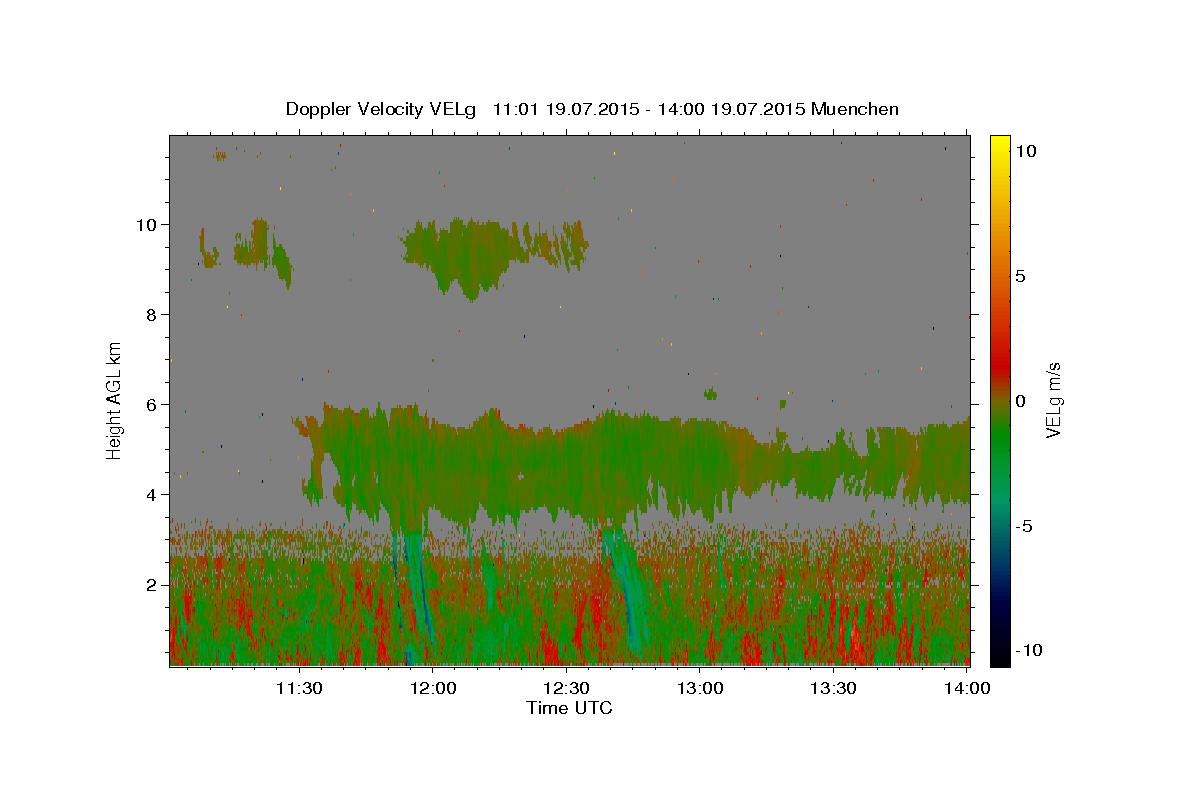Click the mid-level cloud layer around 12:30 at 5 km

pyautogui.click(x=566, y=465)
